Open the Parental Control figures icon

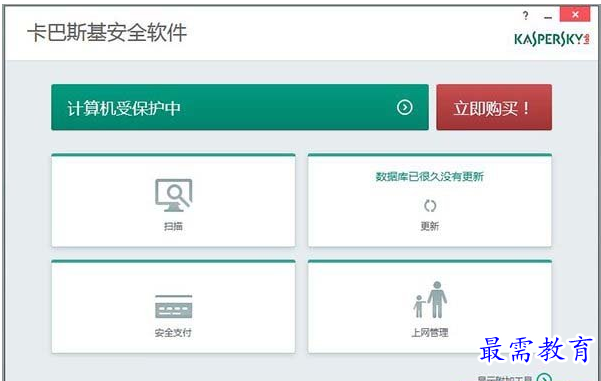(430, 300)
